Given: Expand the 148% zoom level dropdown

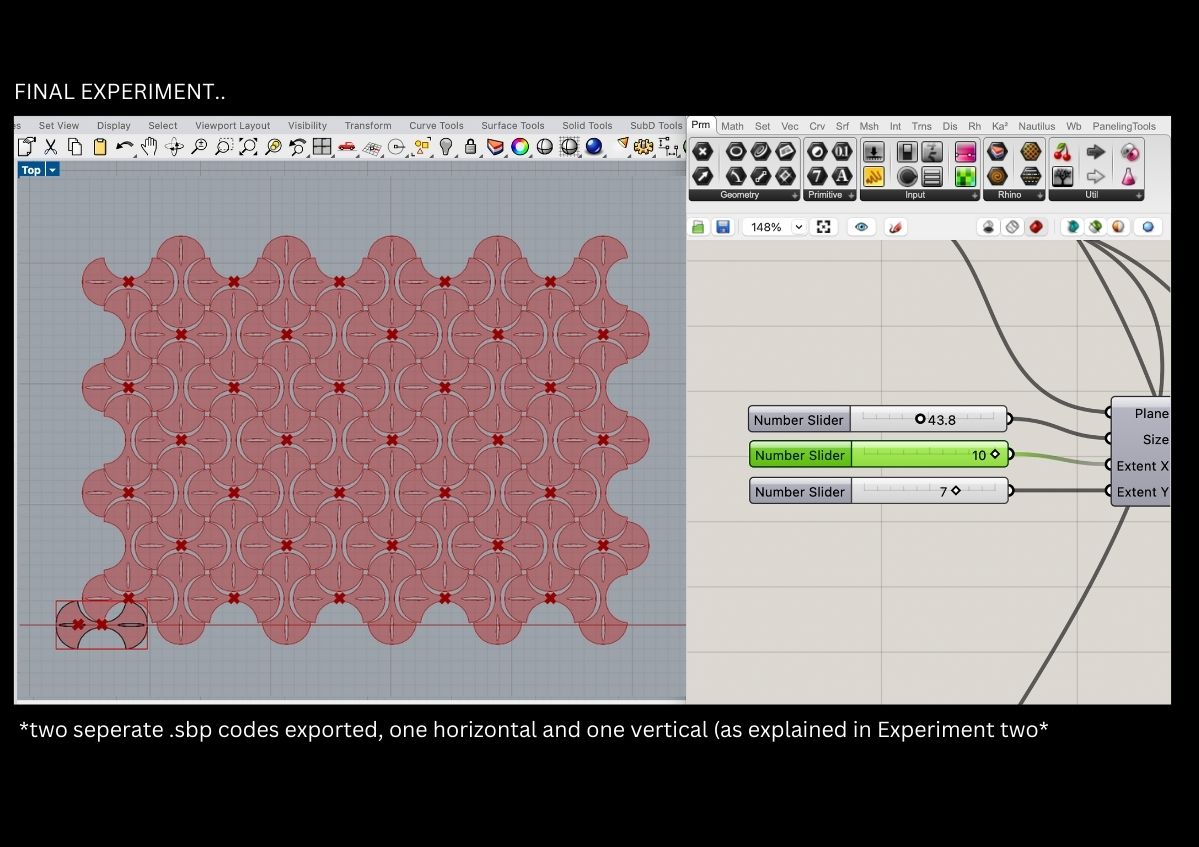Looking at the screenshot, I should coord(798,227).
